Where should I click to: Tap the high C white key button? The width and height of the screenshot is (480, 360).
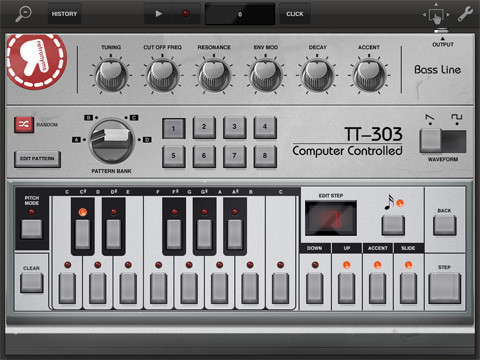click(280, 288)
